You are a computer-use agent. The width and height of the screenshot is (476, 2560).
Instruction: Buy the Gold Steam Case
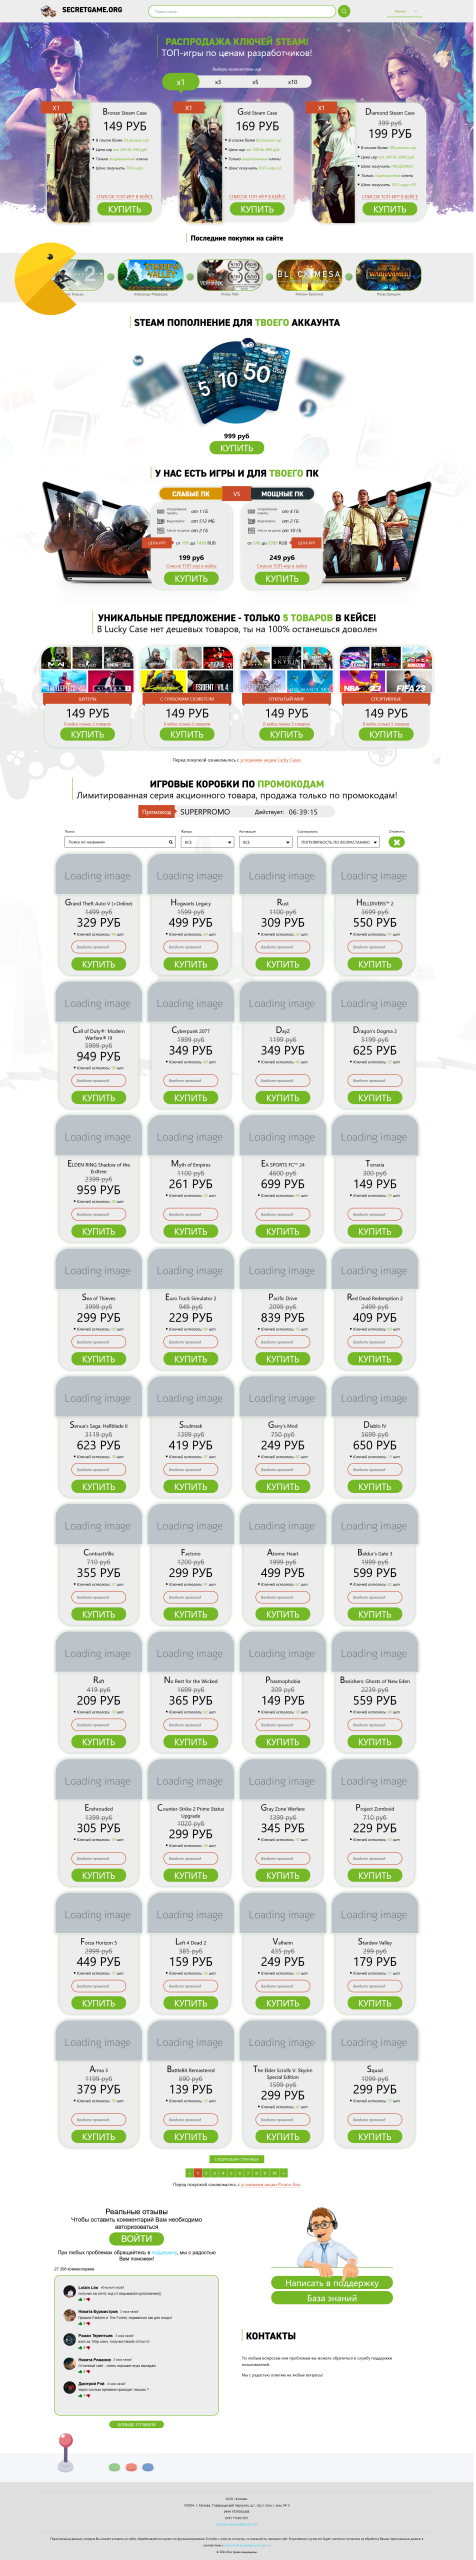257,209
